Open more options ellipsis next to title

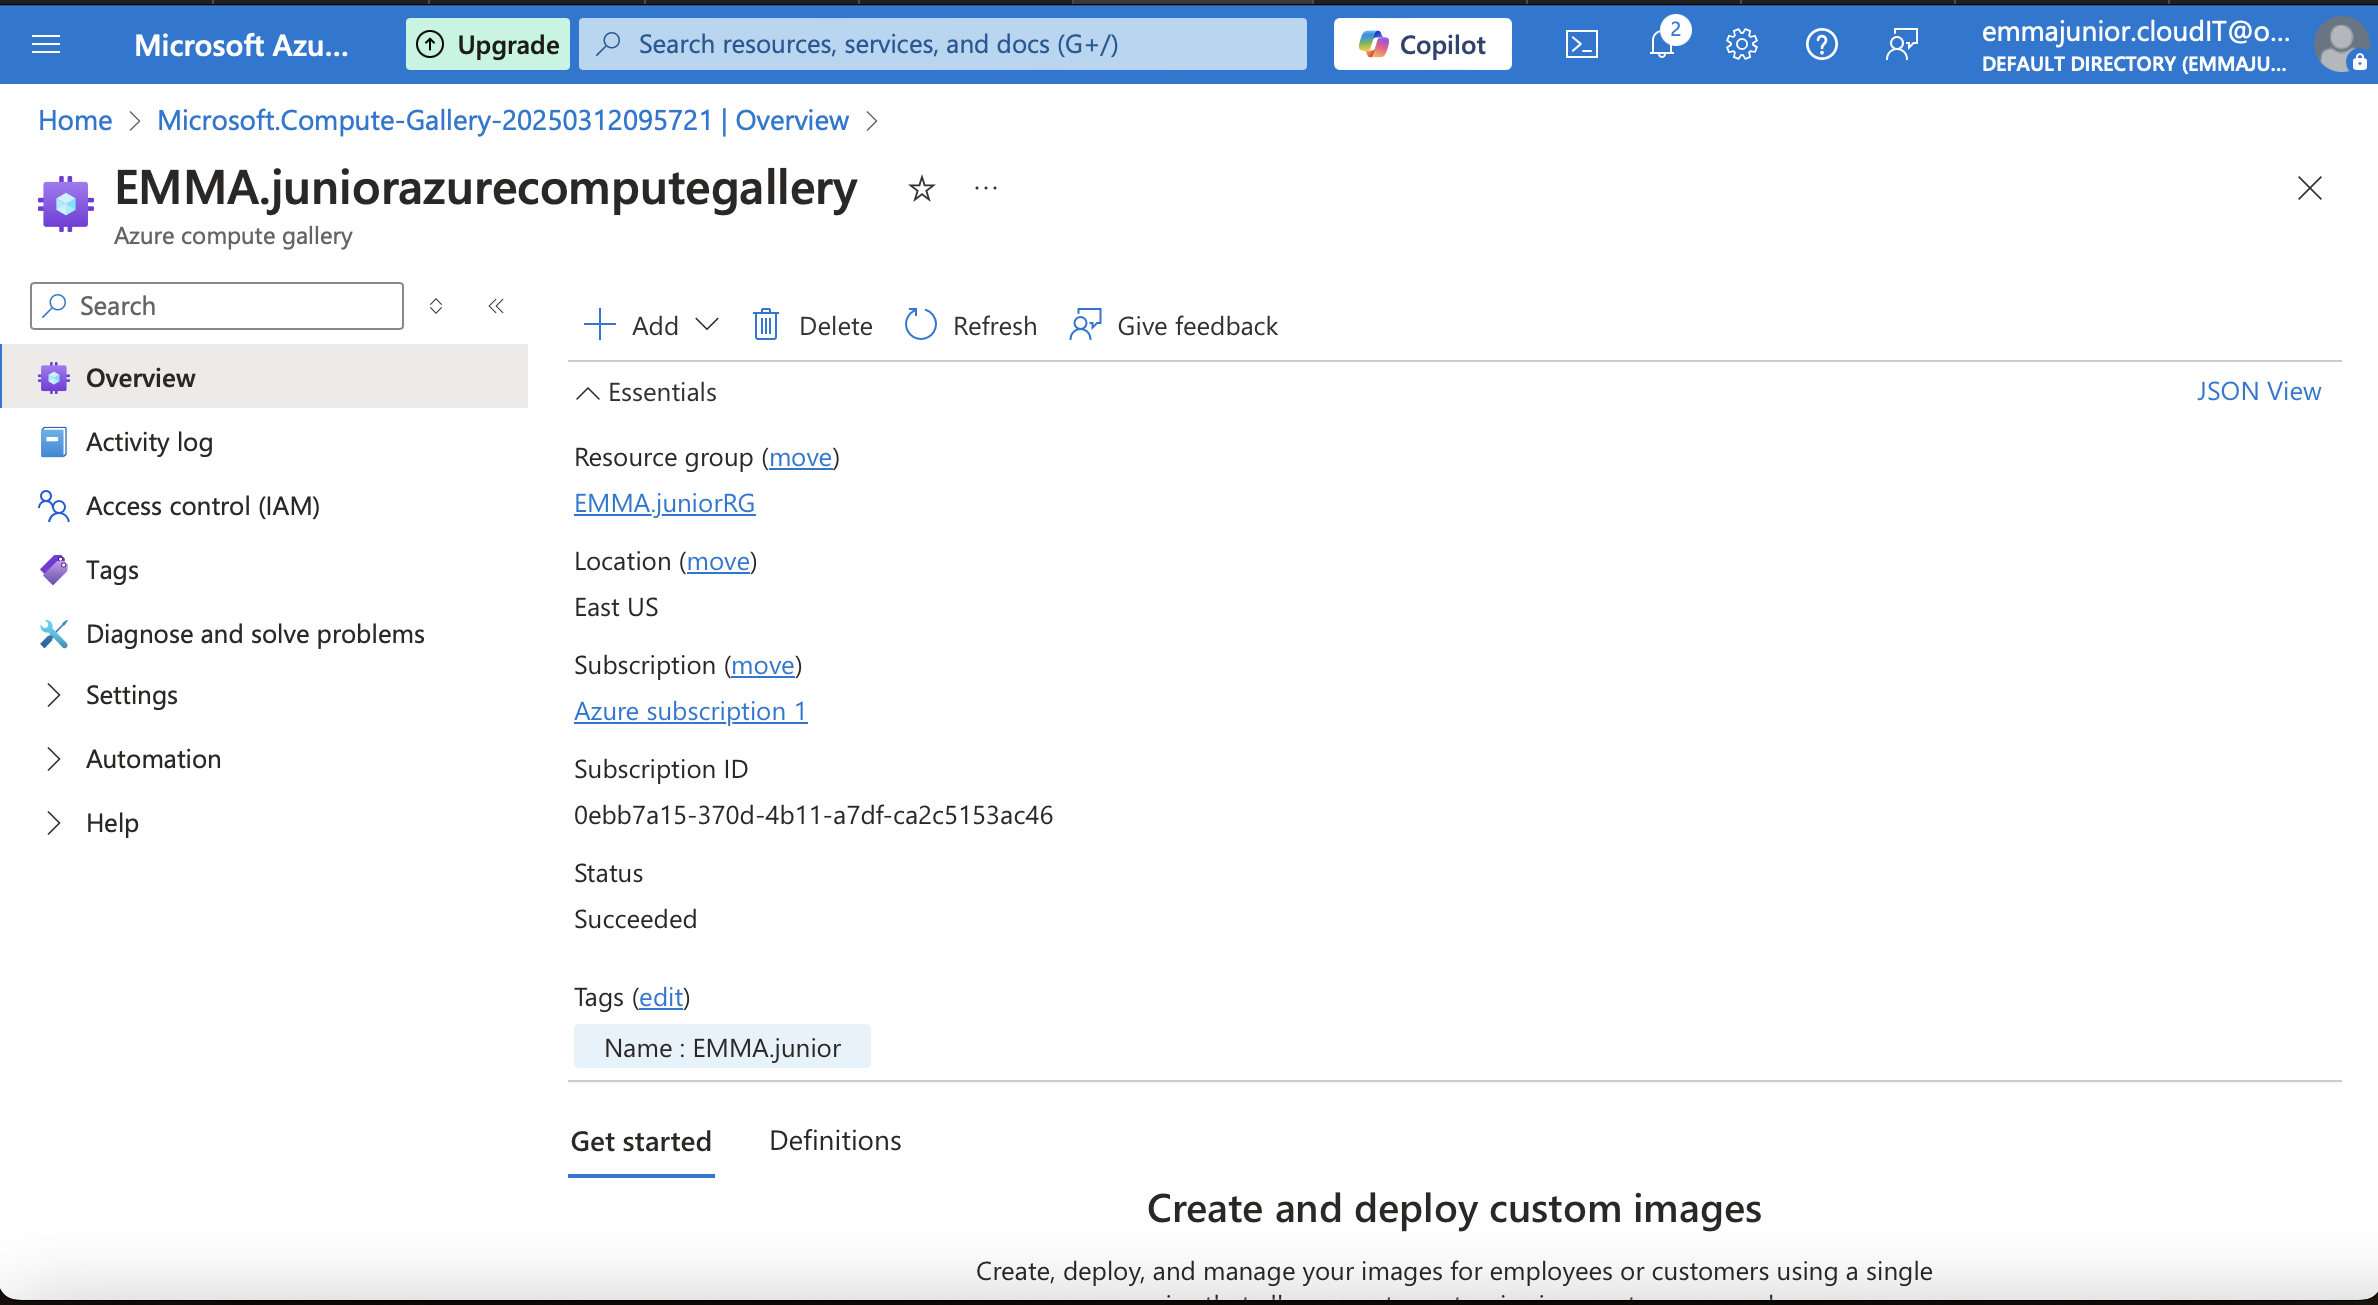click(986, 188)
